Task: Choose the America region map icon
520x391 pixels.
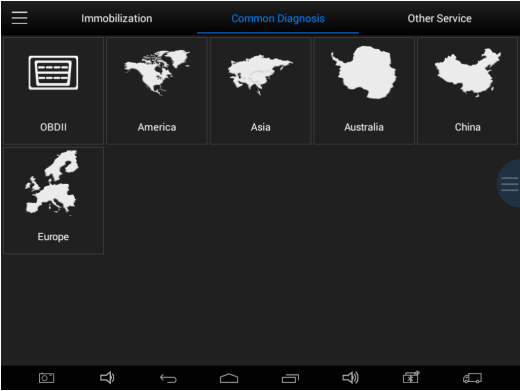Action: 157,72
